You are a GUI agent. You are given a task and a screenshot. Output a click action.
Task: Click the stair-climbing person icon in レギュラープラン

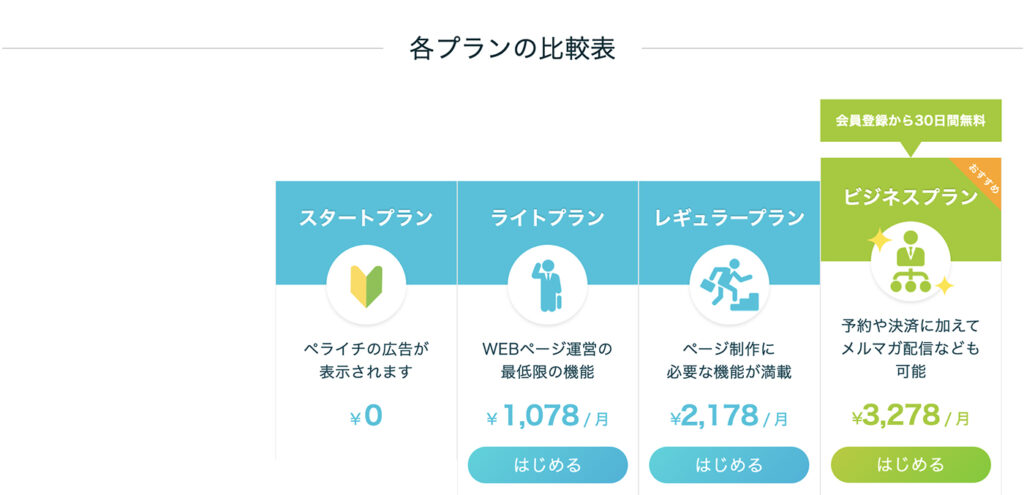point(729,285)
